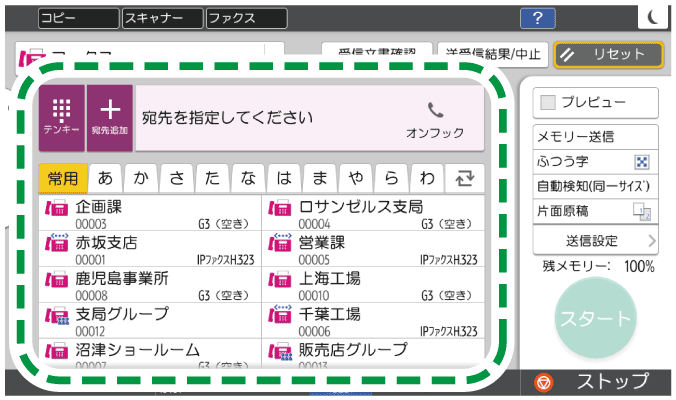Select destination name ロサンゼルス支局
This screenshot has height=400, width=676.
coord(361,207)
